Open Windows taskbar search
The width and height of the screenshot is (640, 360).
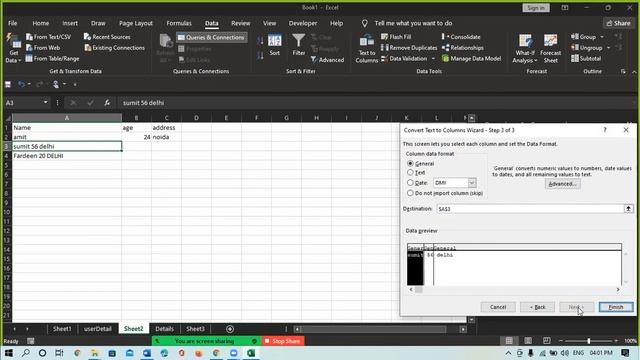pyautogui.click(x=26, y=353)
